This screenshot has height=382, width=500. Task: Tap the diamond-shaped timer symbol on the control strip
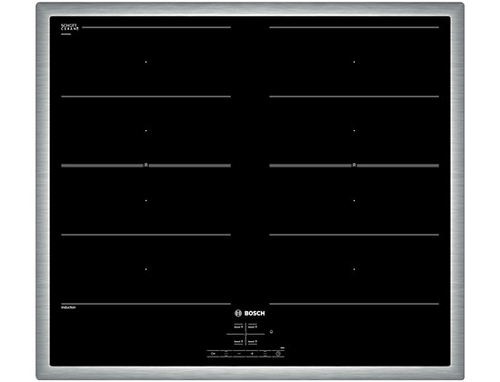coord(278,354)
